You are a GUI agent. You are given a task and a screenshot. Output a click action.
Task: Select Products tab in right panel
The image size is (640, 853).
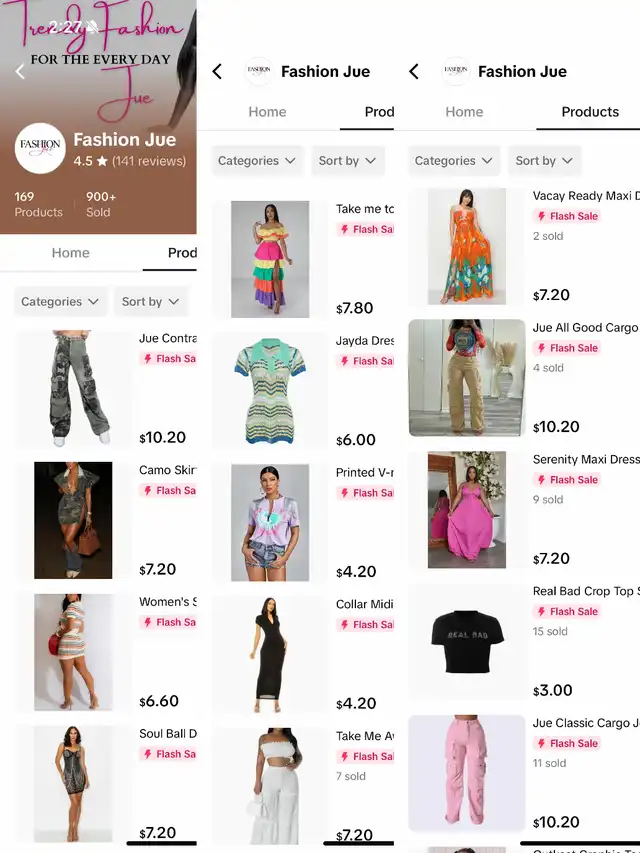590,112
